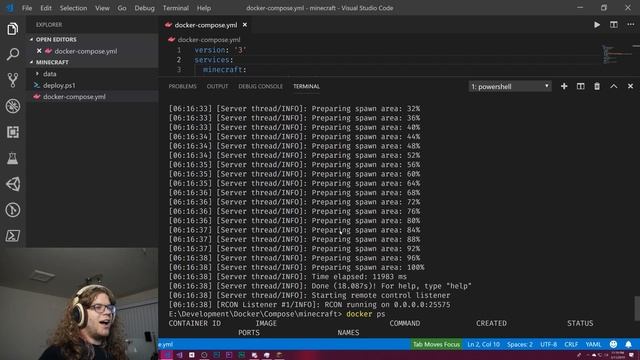Click the editor minimap
This screenshot has width=640, height=360.
pos(618,54)
